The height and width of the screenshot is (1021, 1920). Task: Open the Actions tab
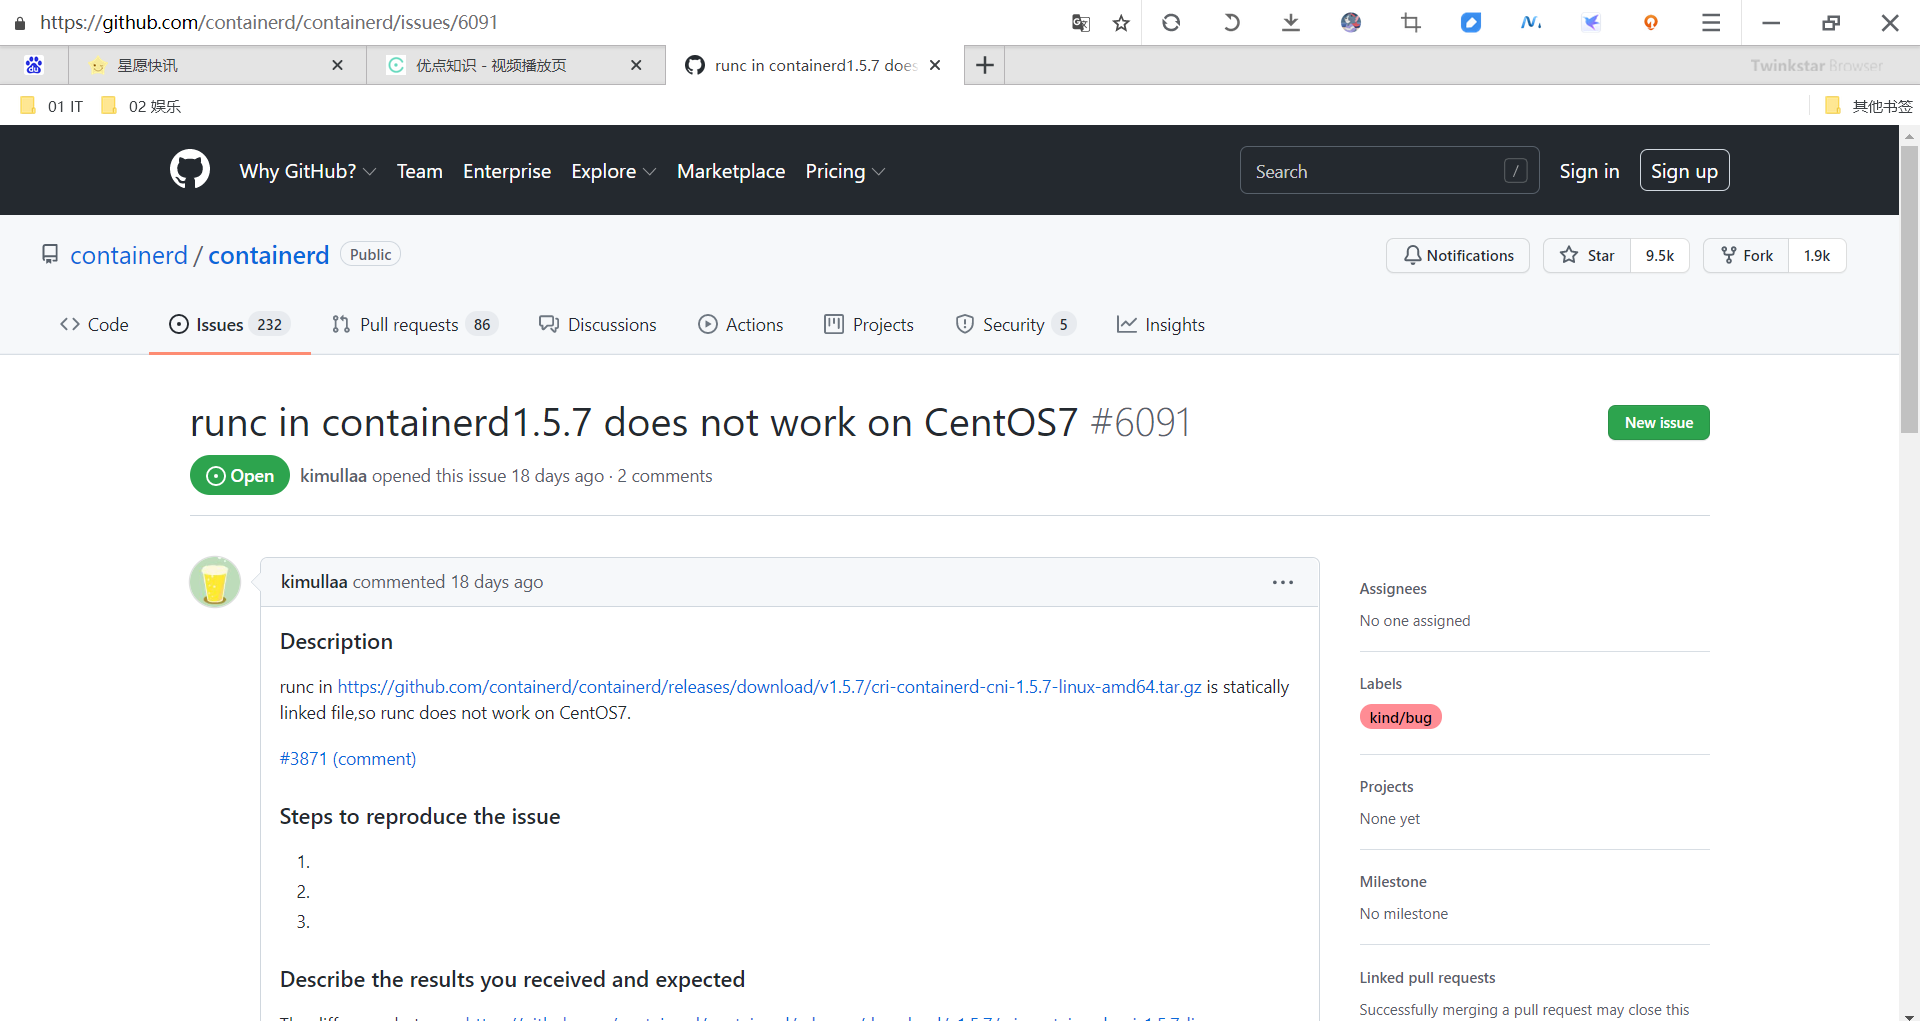(x=741, y=325)
